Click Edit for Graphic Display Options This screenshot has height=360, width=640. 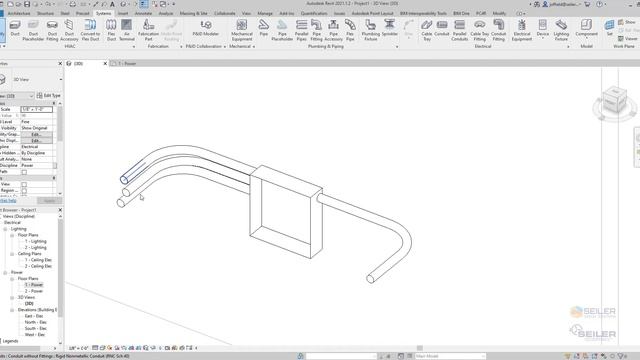point(36,140)
